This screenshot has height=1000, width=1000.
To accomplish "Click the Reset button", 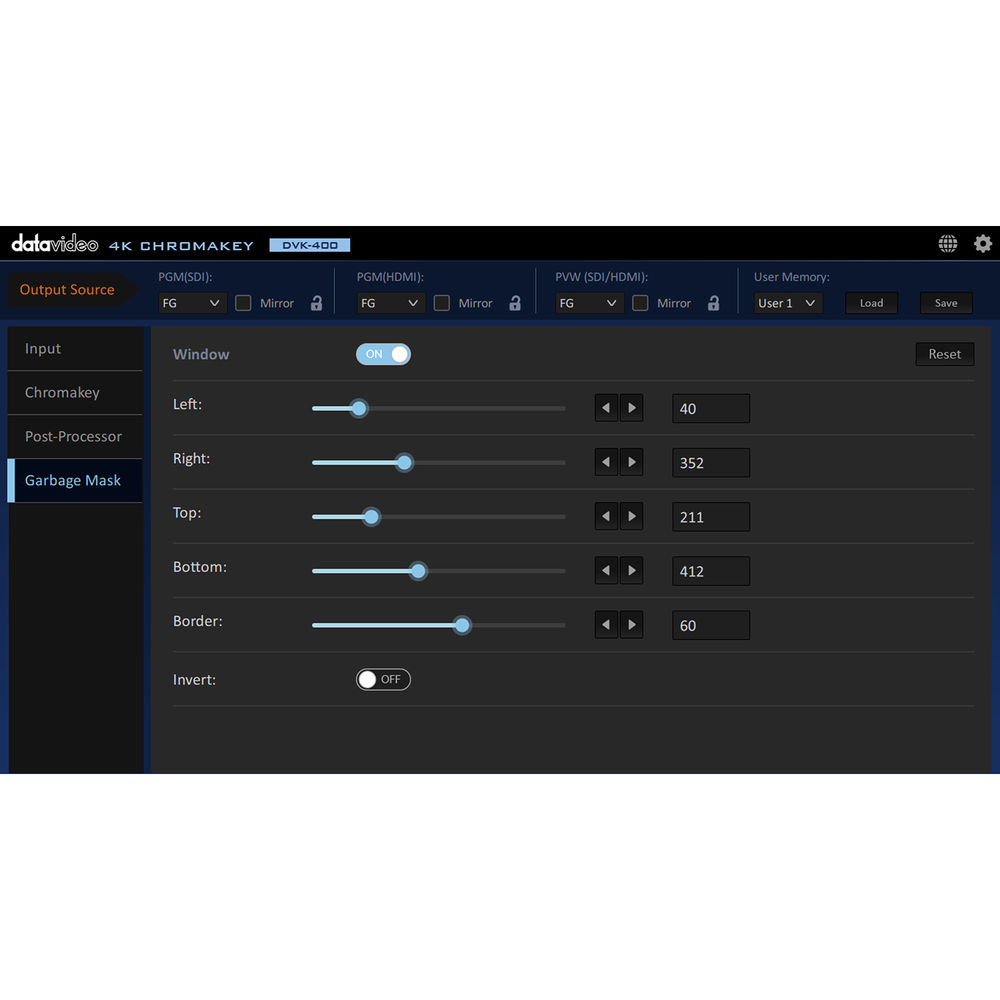I will [x=944, y=354].
